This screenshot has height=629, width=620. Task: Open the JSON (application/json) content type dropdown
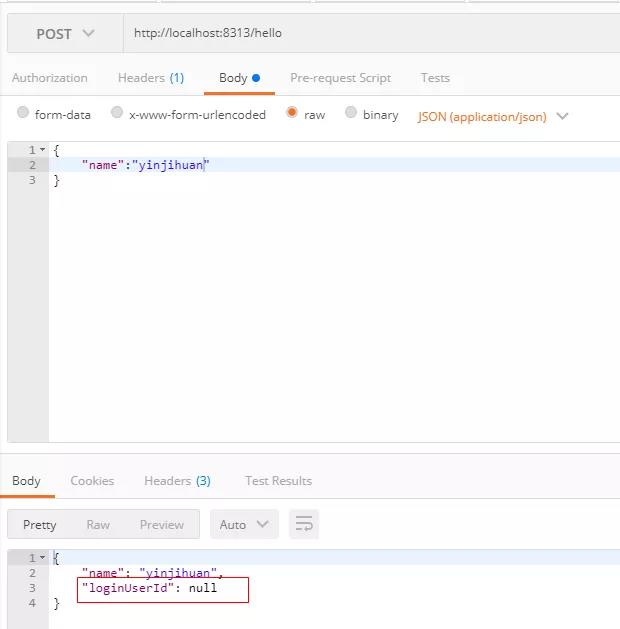493,117
